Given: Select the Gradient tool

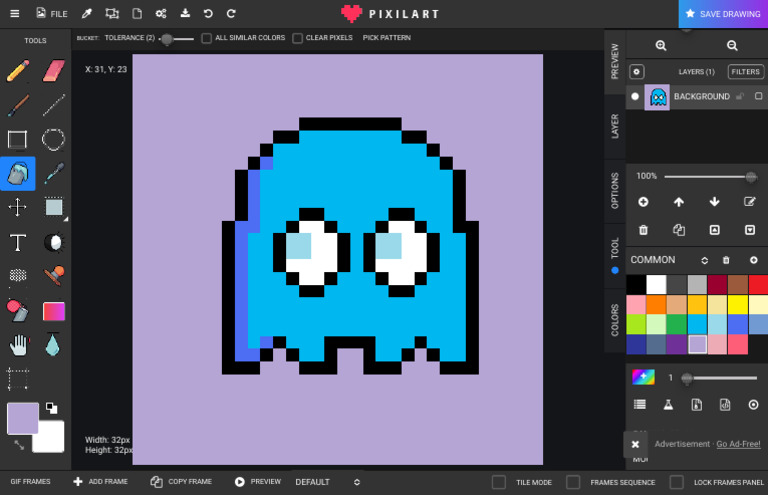Looking at the screenshot, I should [x=54, y=311].
